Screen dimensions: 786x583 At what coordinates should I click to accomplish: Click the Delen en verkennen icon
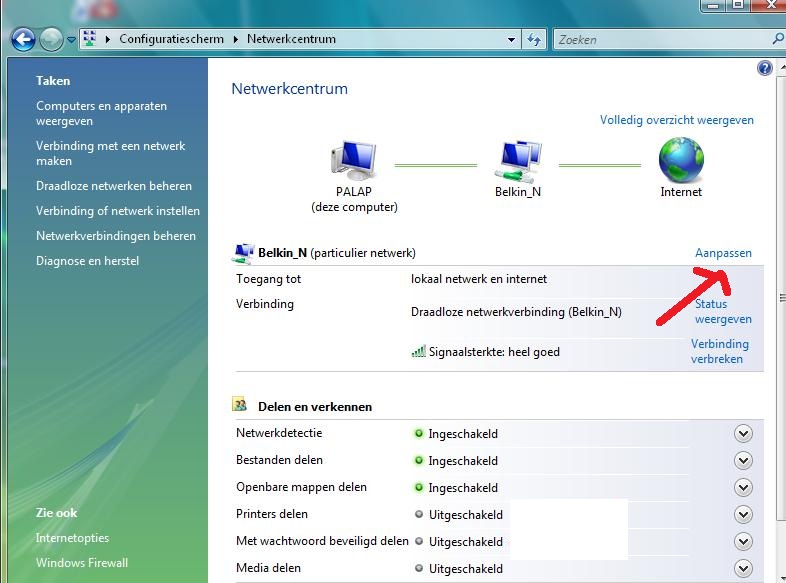(240, 404)
